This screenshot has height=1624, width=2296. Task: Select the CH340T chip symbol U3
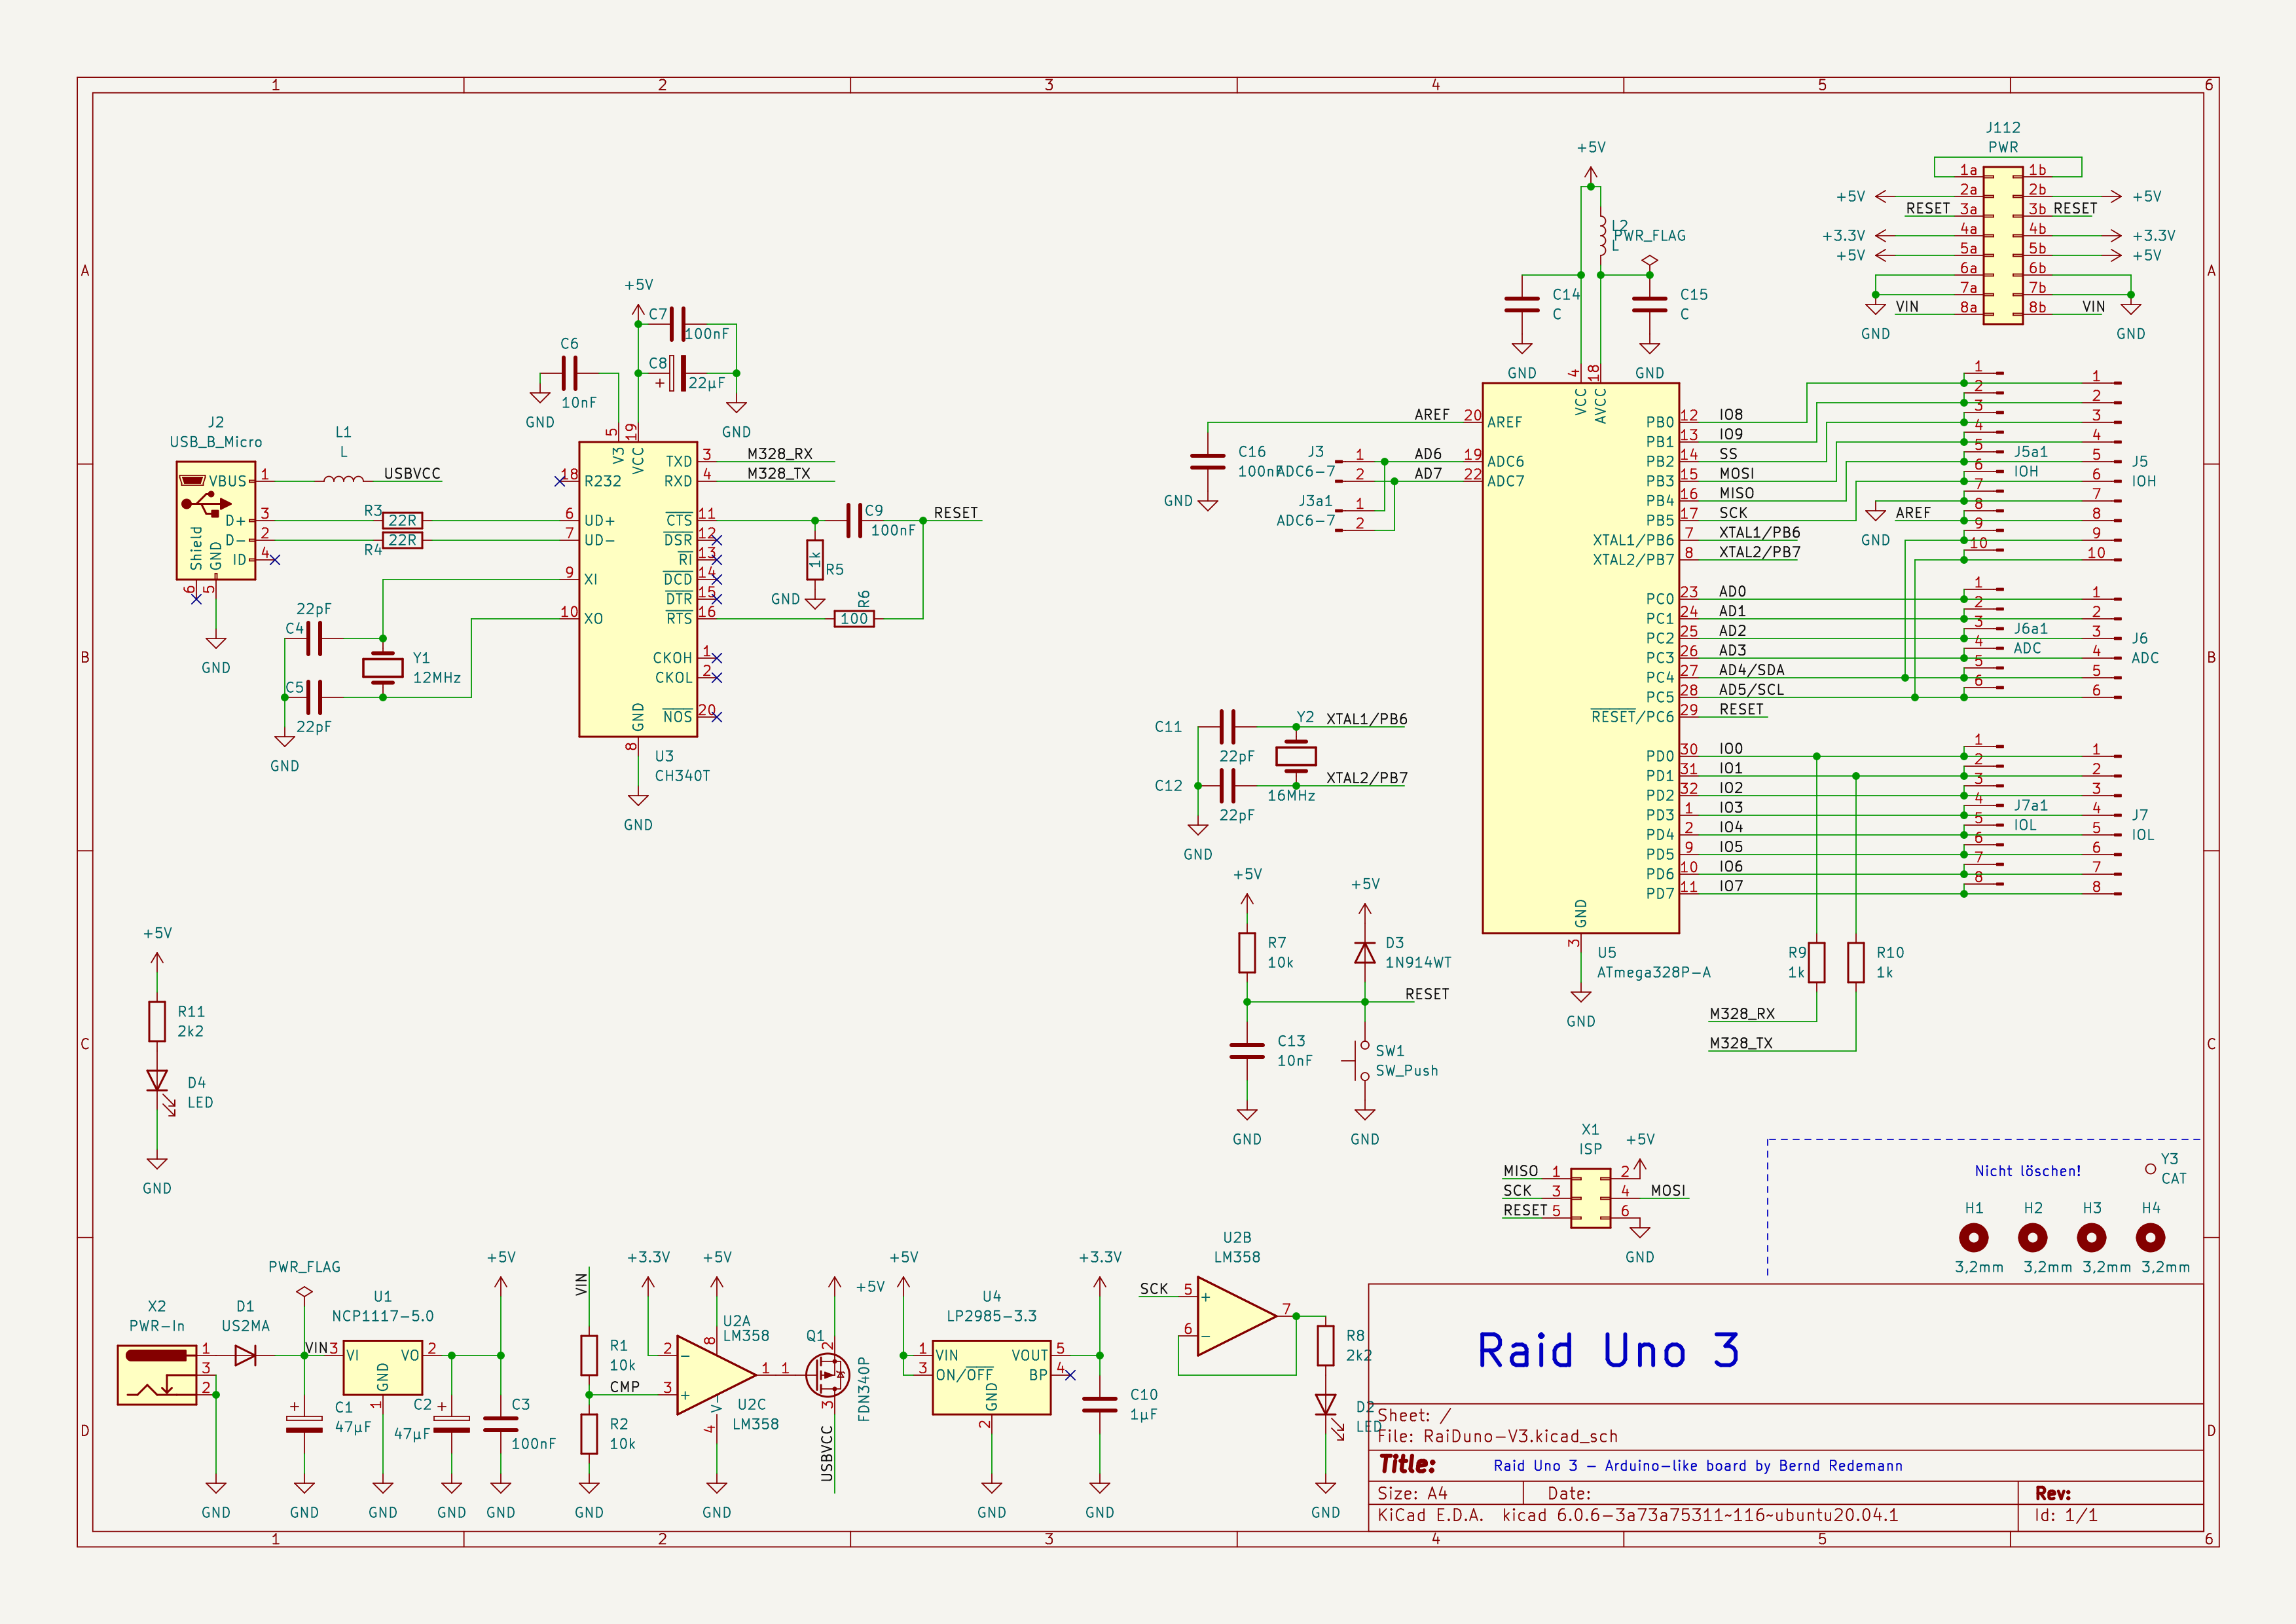[x=637, y=589]
